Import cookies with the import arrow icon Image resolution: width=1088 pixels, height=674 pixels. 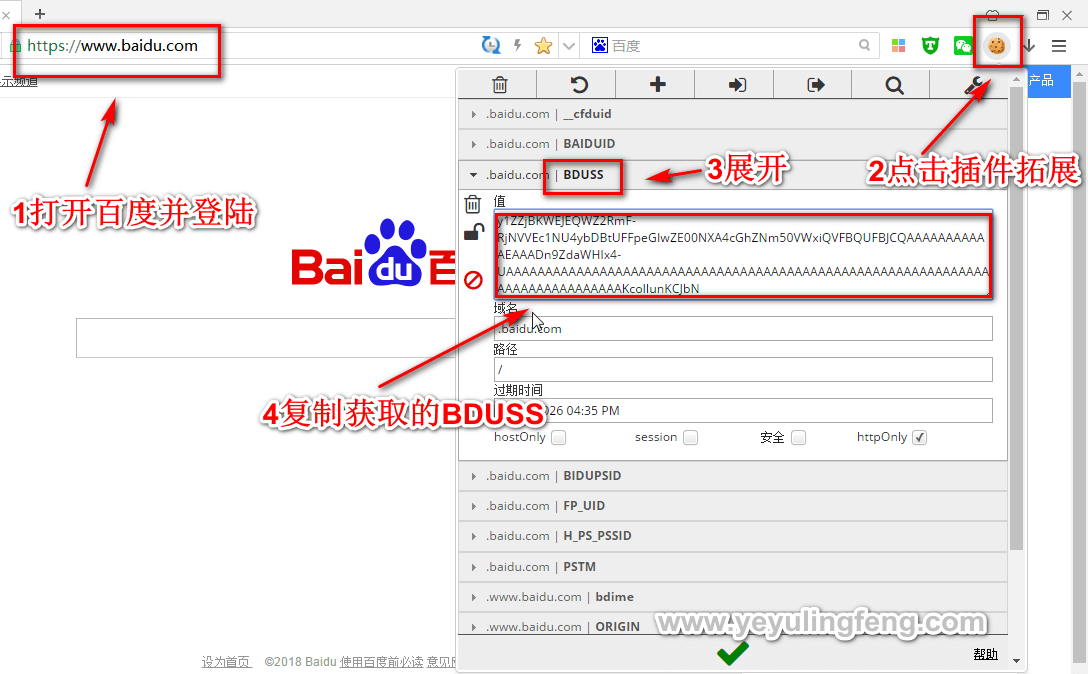(737, 85)
